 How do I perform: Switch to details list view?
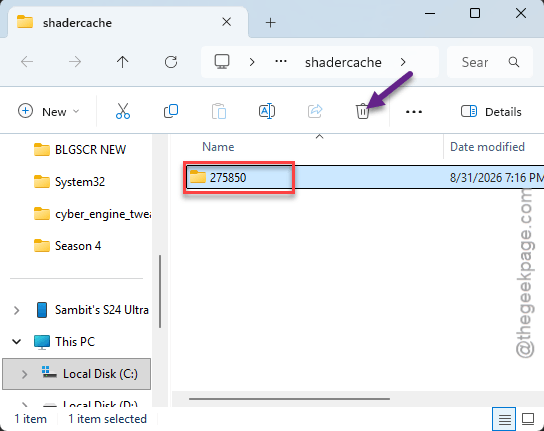point(504,419)
